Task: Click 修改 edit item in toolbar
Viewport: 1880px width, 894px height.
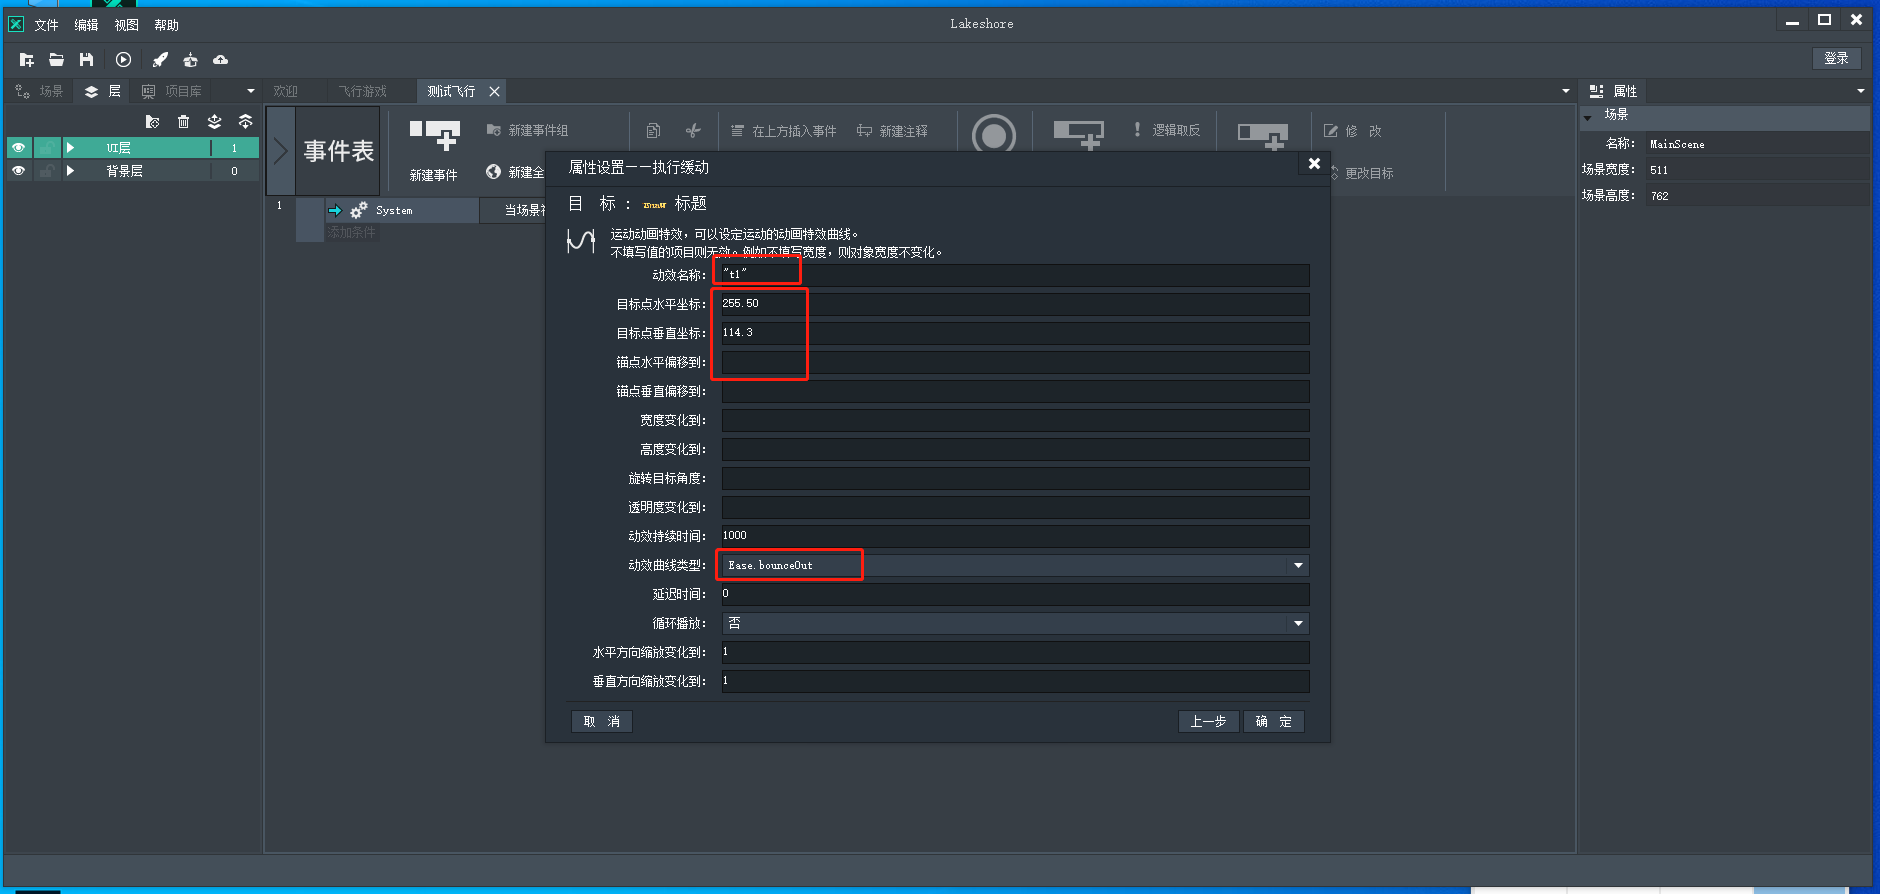Action: [1352, 131]
